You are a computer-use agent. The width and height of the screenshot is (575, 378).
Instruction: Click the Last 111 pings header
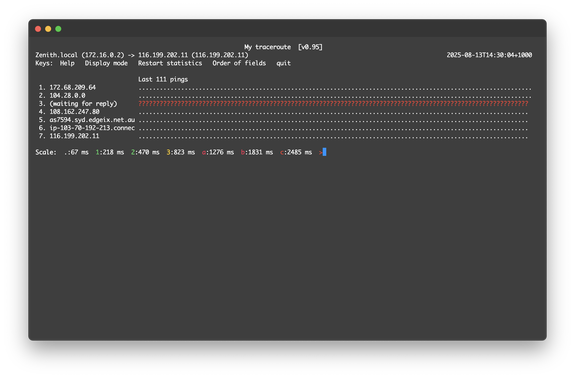click(163, 79)
